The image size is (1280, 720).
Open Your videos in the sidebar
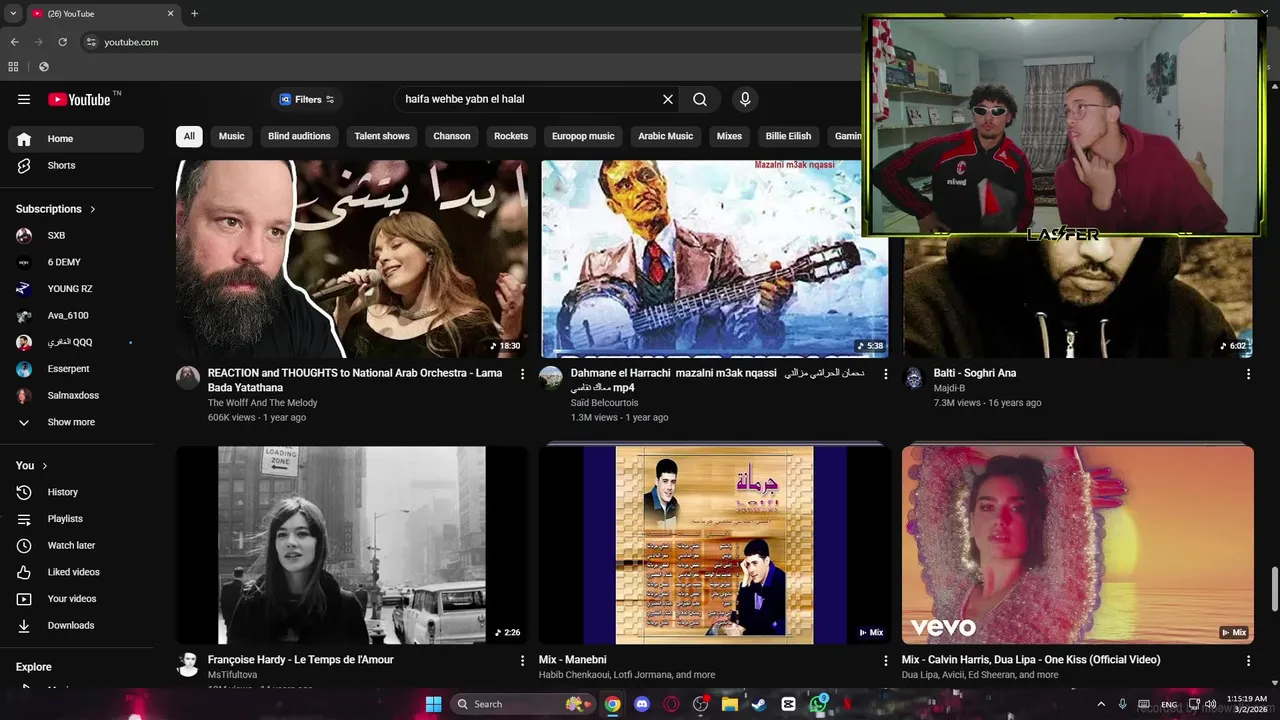76,599
